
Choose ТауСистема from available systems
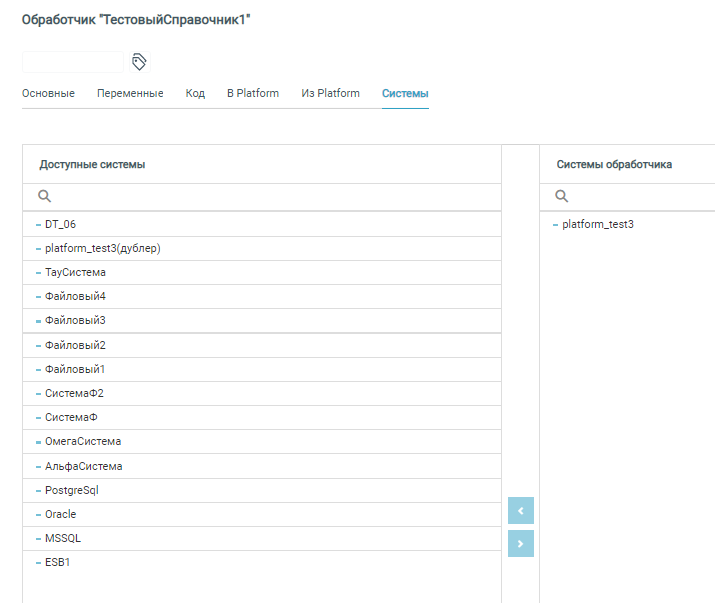point(75,272)
